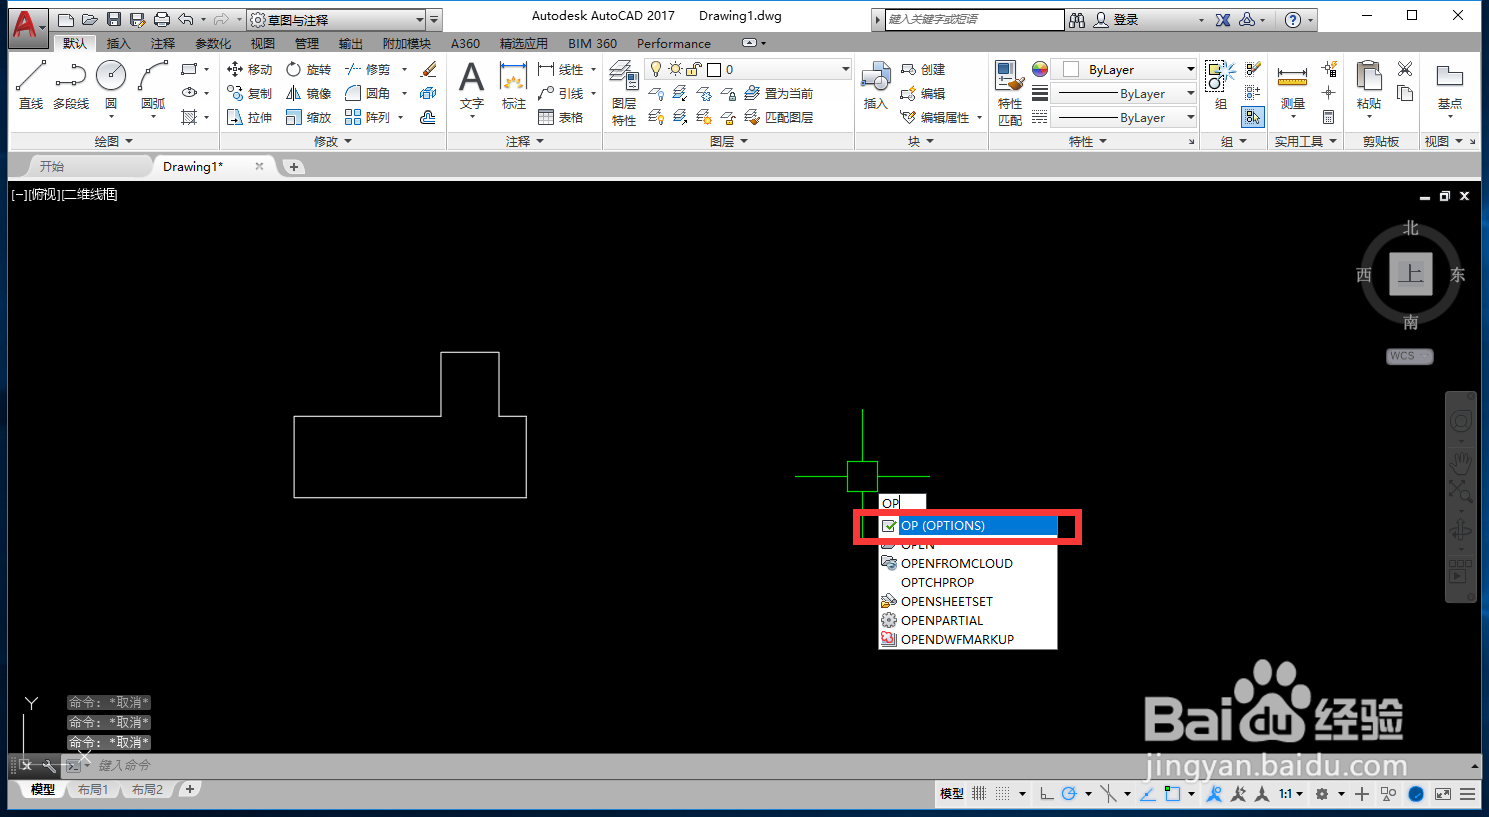Click the search box 键入关键字或短语

(974, 19)
